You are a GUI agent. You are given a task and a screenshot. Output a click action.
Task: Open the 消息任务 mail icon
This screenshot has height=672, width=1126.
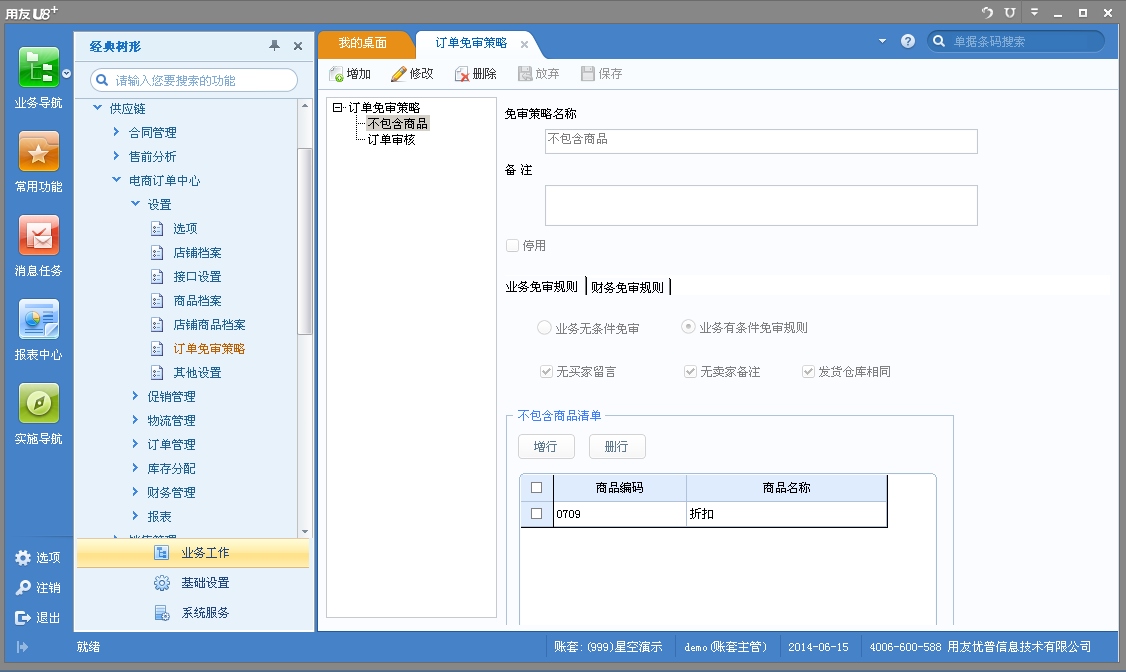coord(39,235)
